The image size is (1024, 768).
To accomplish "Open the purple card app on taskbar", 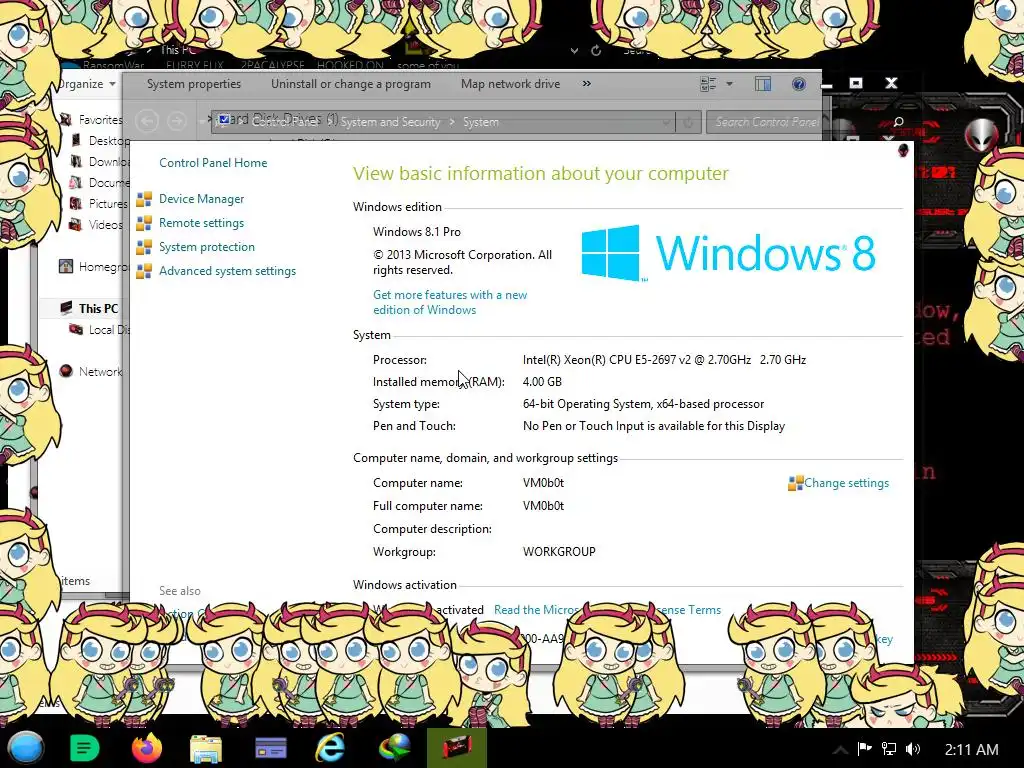I will click(270, 748).
